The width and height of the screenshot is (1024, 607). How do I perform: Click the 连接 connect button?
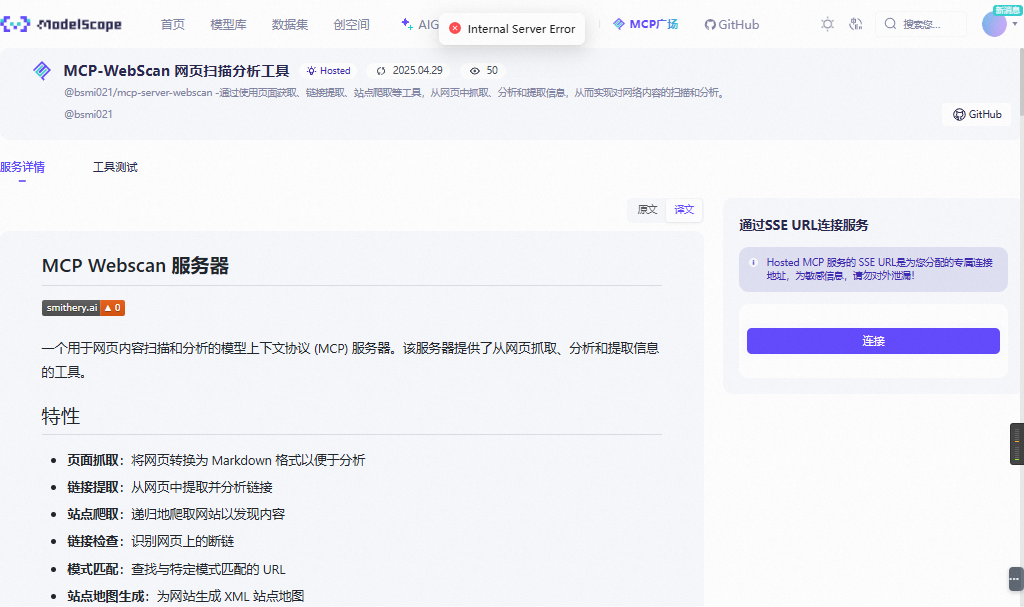(x=873, y=341)
